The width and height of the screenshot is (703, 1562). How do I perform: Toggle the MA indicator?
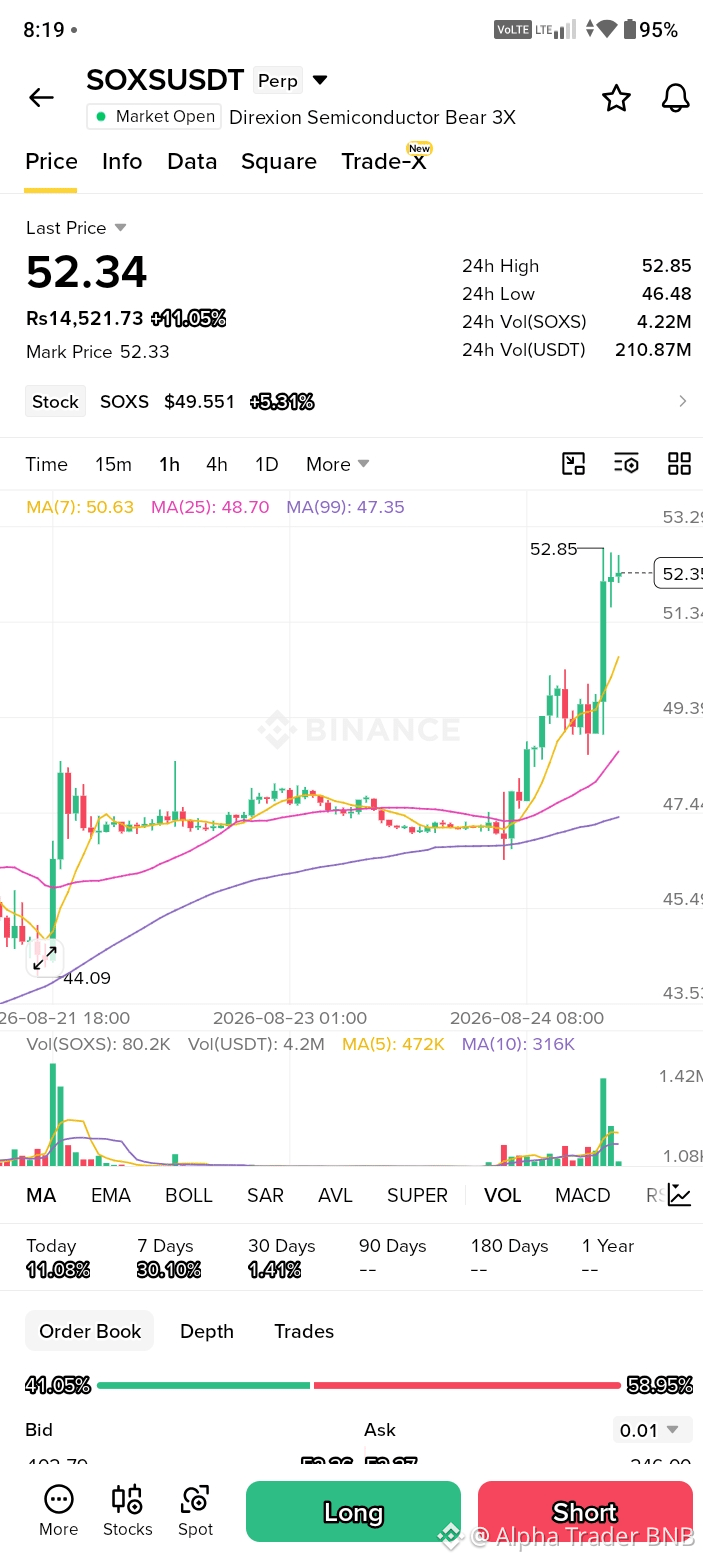point(41,1195)
